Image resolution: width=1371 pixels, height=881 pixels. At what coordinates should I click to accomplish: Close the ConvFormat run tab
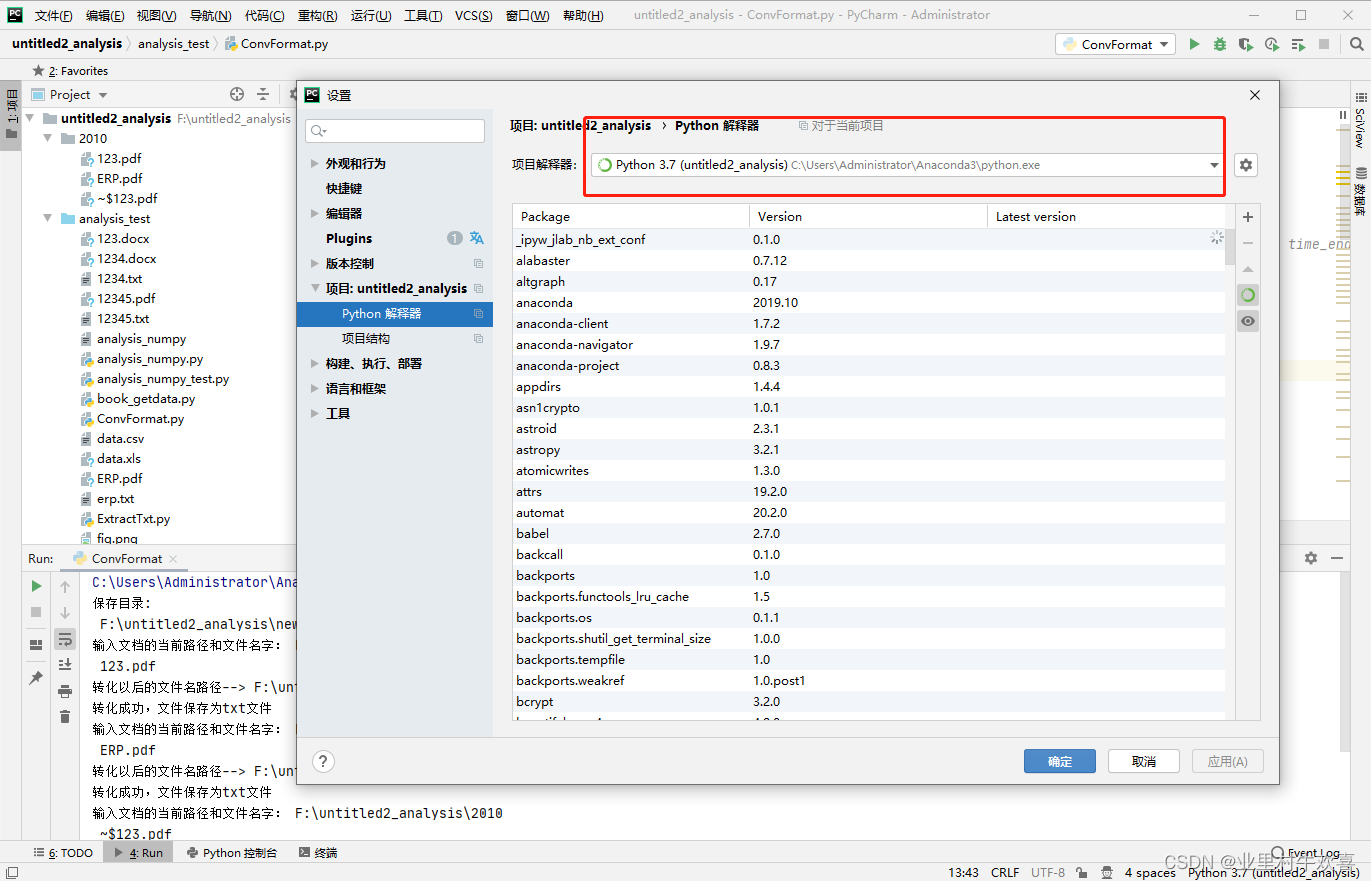[173, 559]
